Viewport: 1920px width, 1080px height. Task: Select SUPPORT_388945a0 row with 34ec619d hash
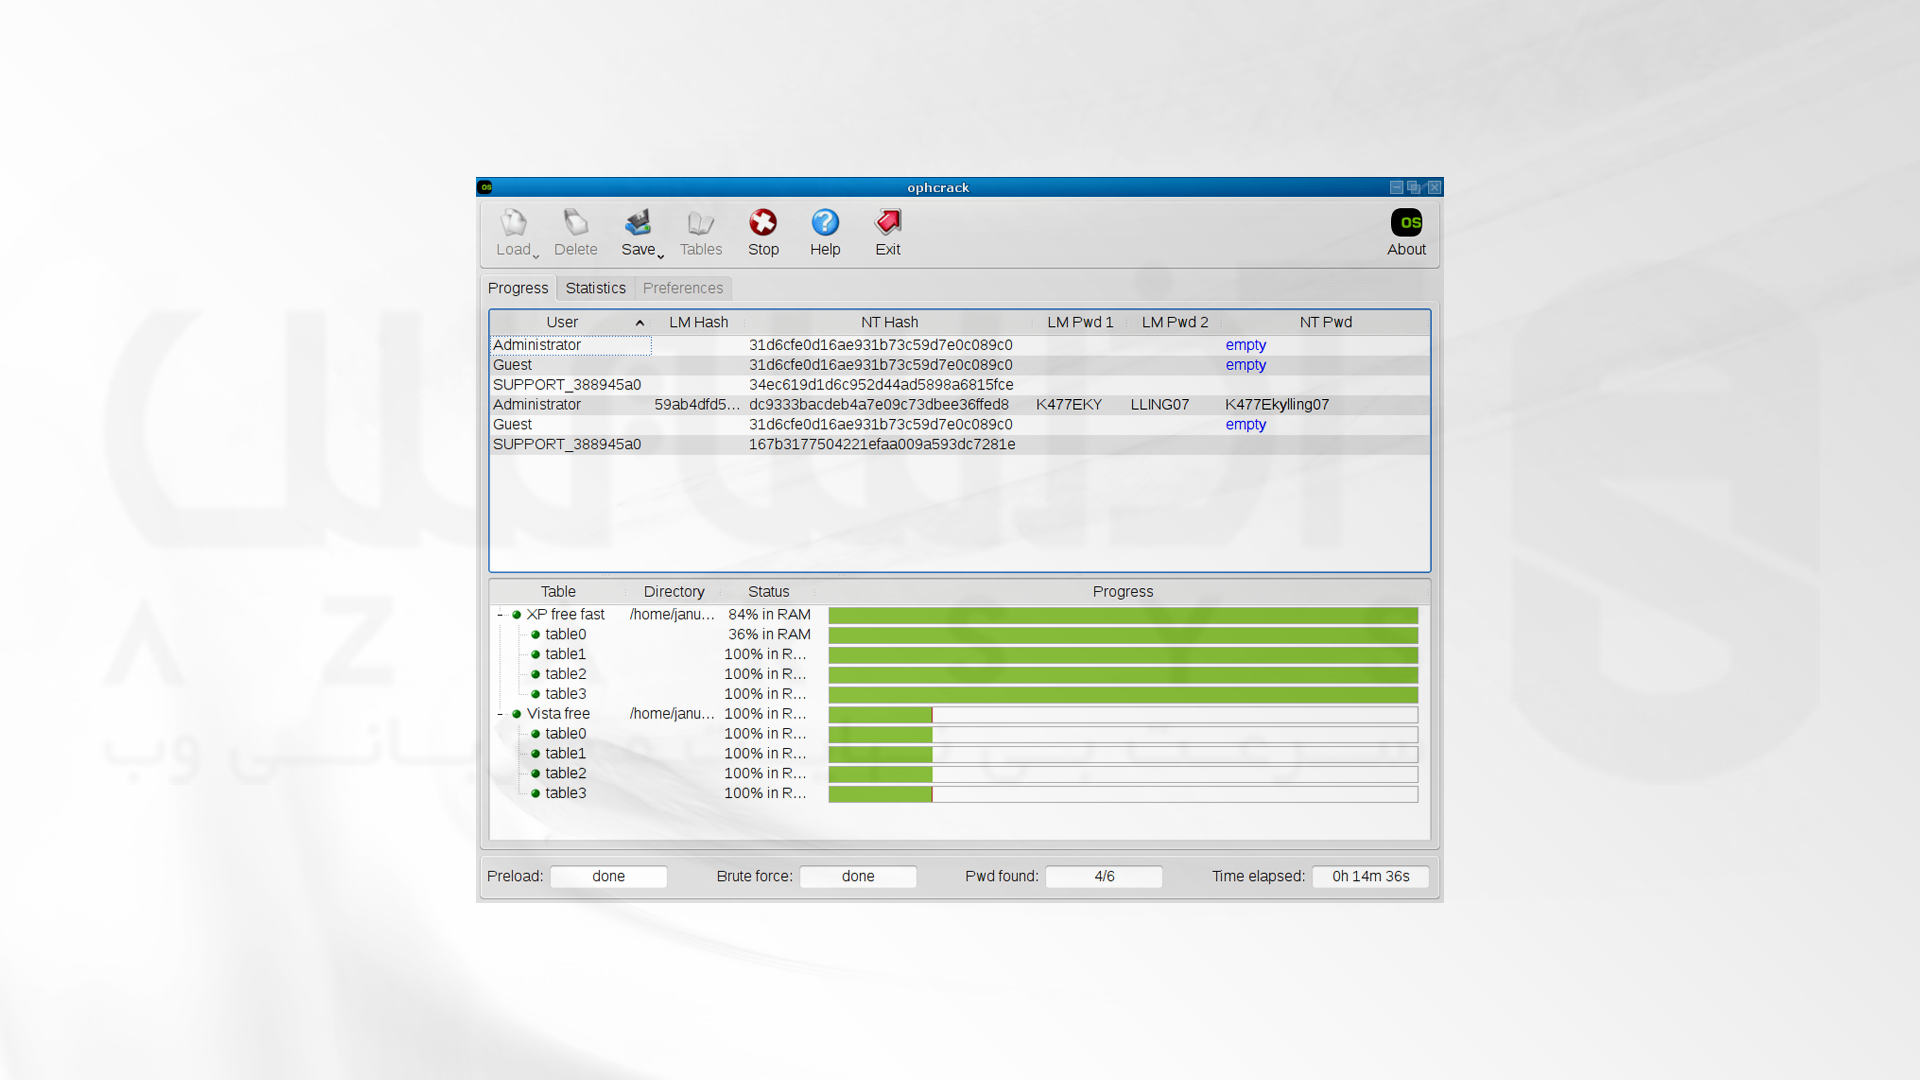[x=960, y=385]
